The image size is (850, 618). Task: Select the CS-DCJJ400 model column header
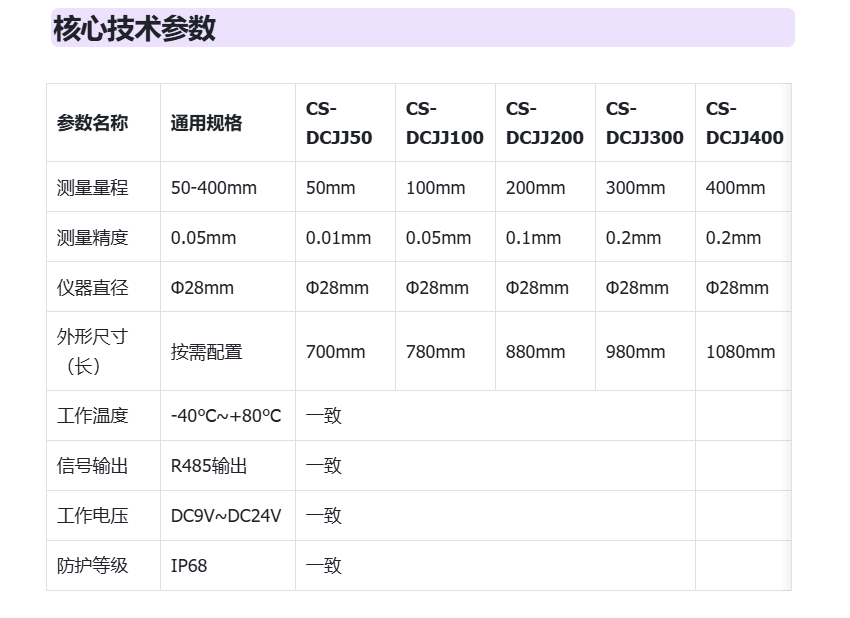tap(743, 123)
